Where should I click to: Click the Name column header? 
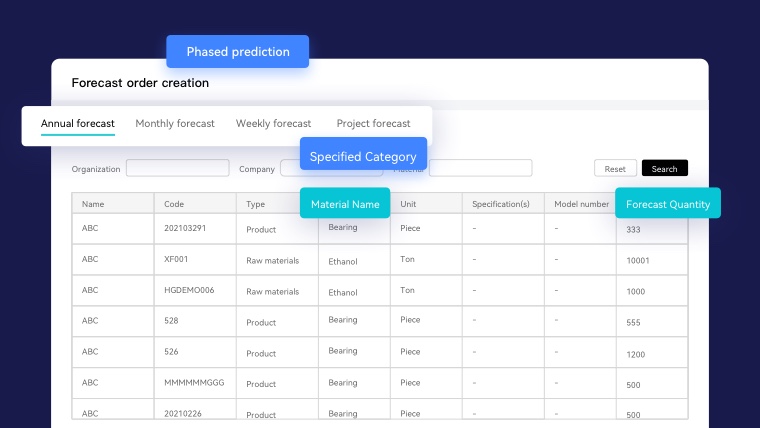pyautogui.click(x=93, y=204)
